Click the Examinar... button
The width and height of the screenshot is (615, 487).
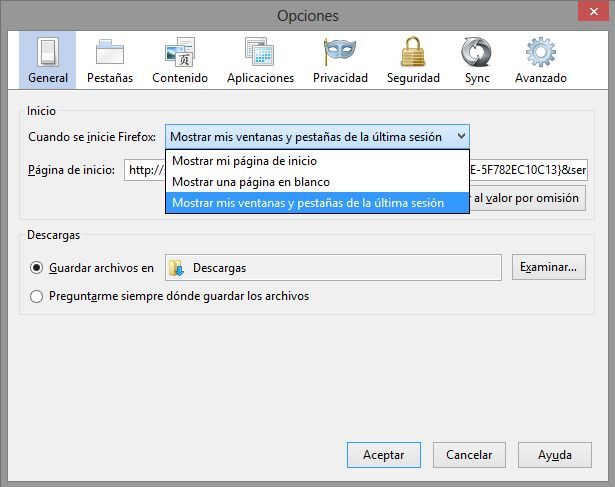tap(549, 267)
